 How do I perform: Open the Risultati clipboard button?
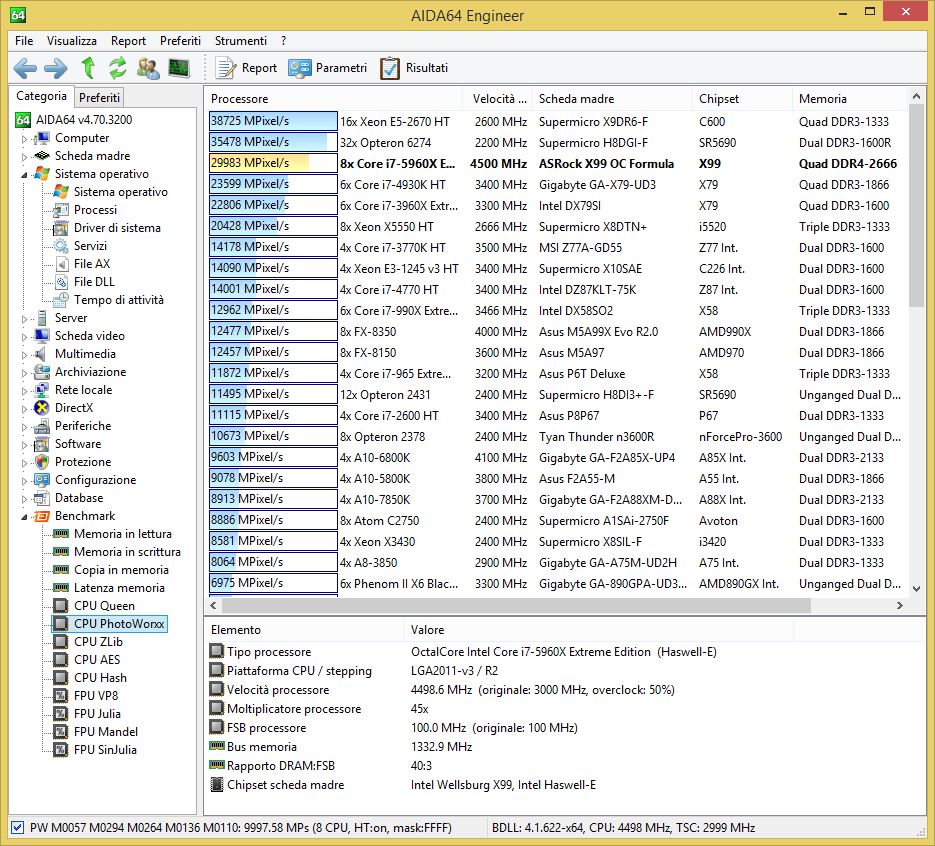click(x=413, y=68)
